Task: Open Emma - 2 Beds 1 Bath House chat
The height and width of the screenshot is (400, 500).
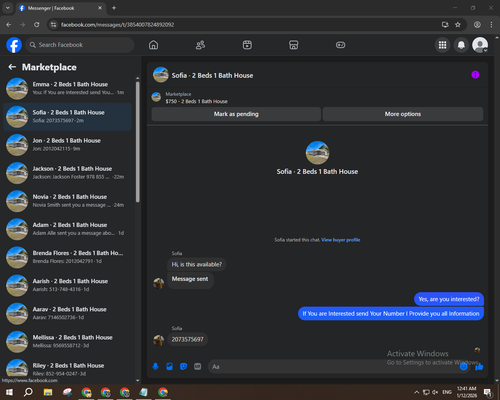Action: [68, 88]
